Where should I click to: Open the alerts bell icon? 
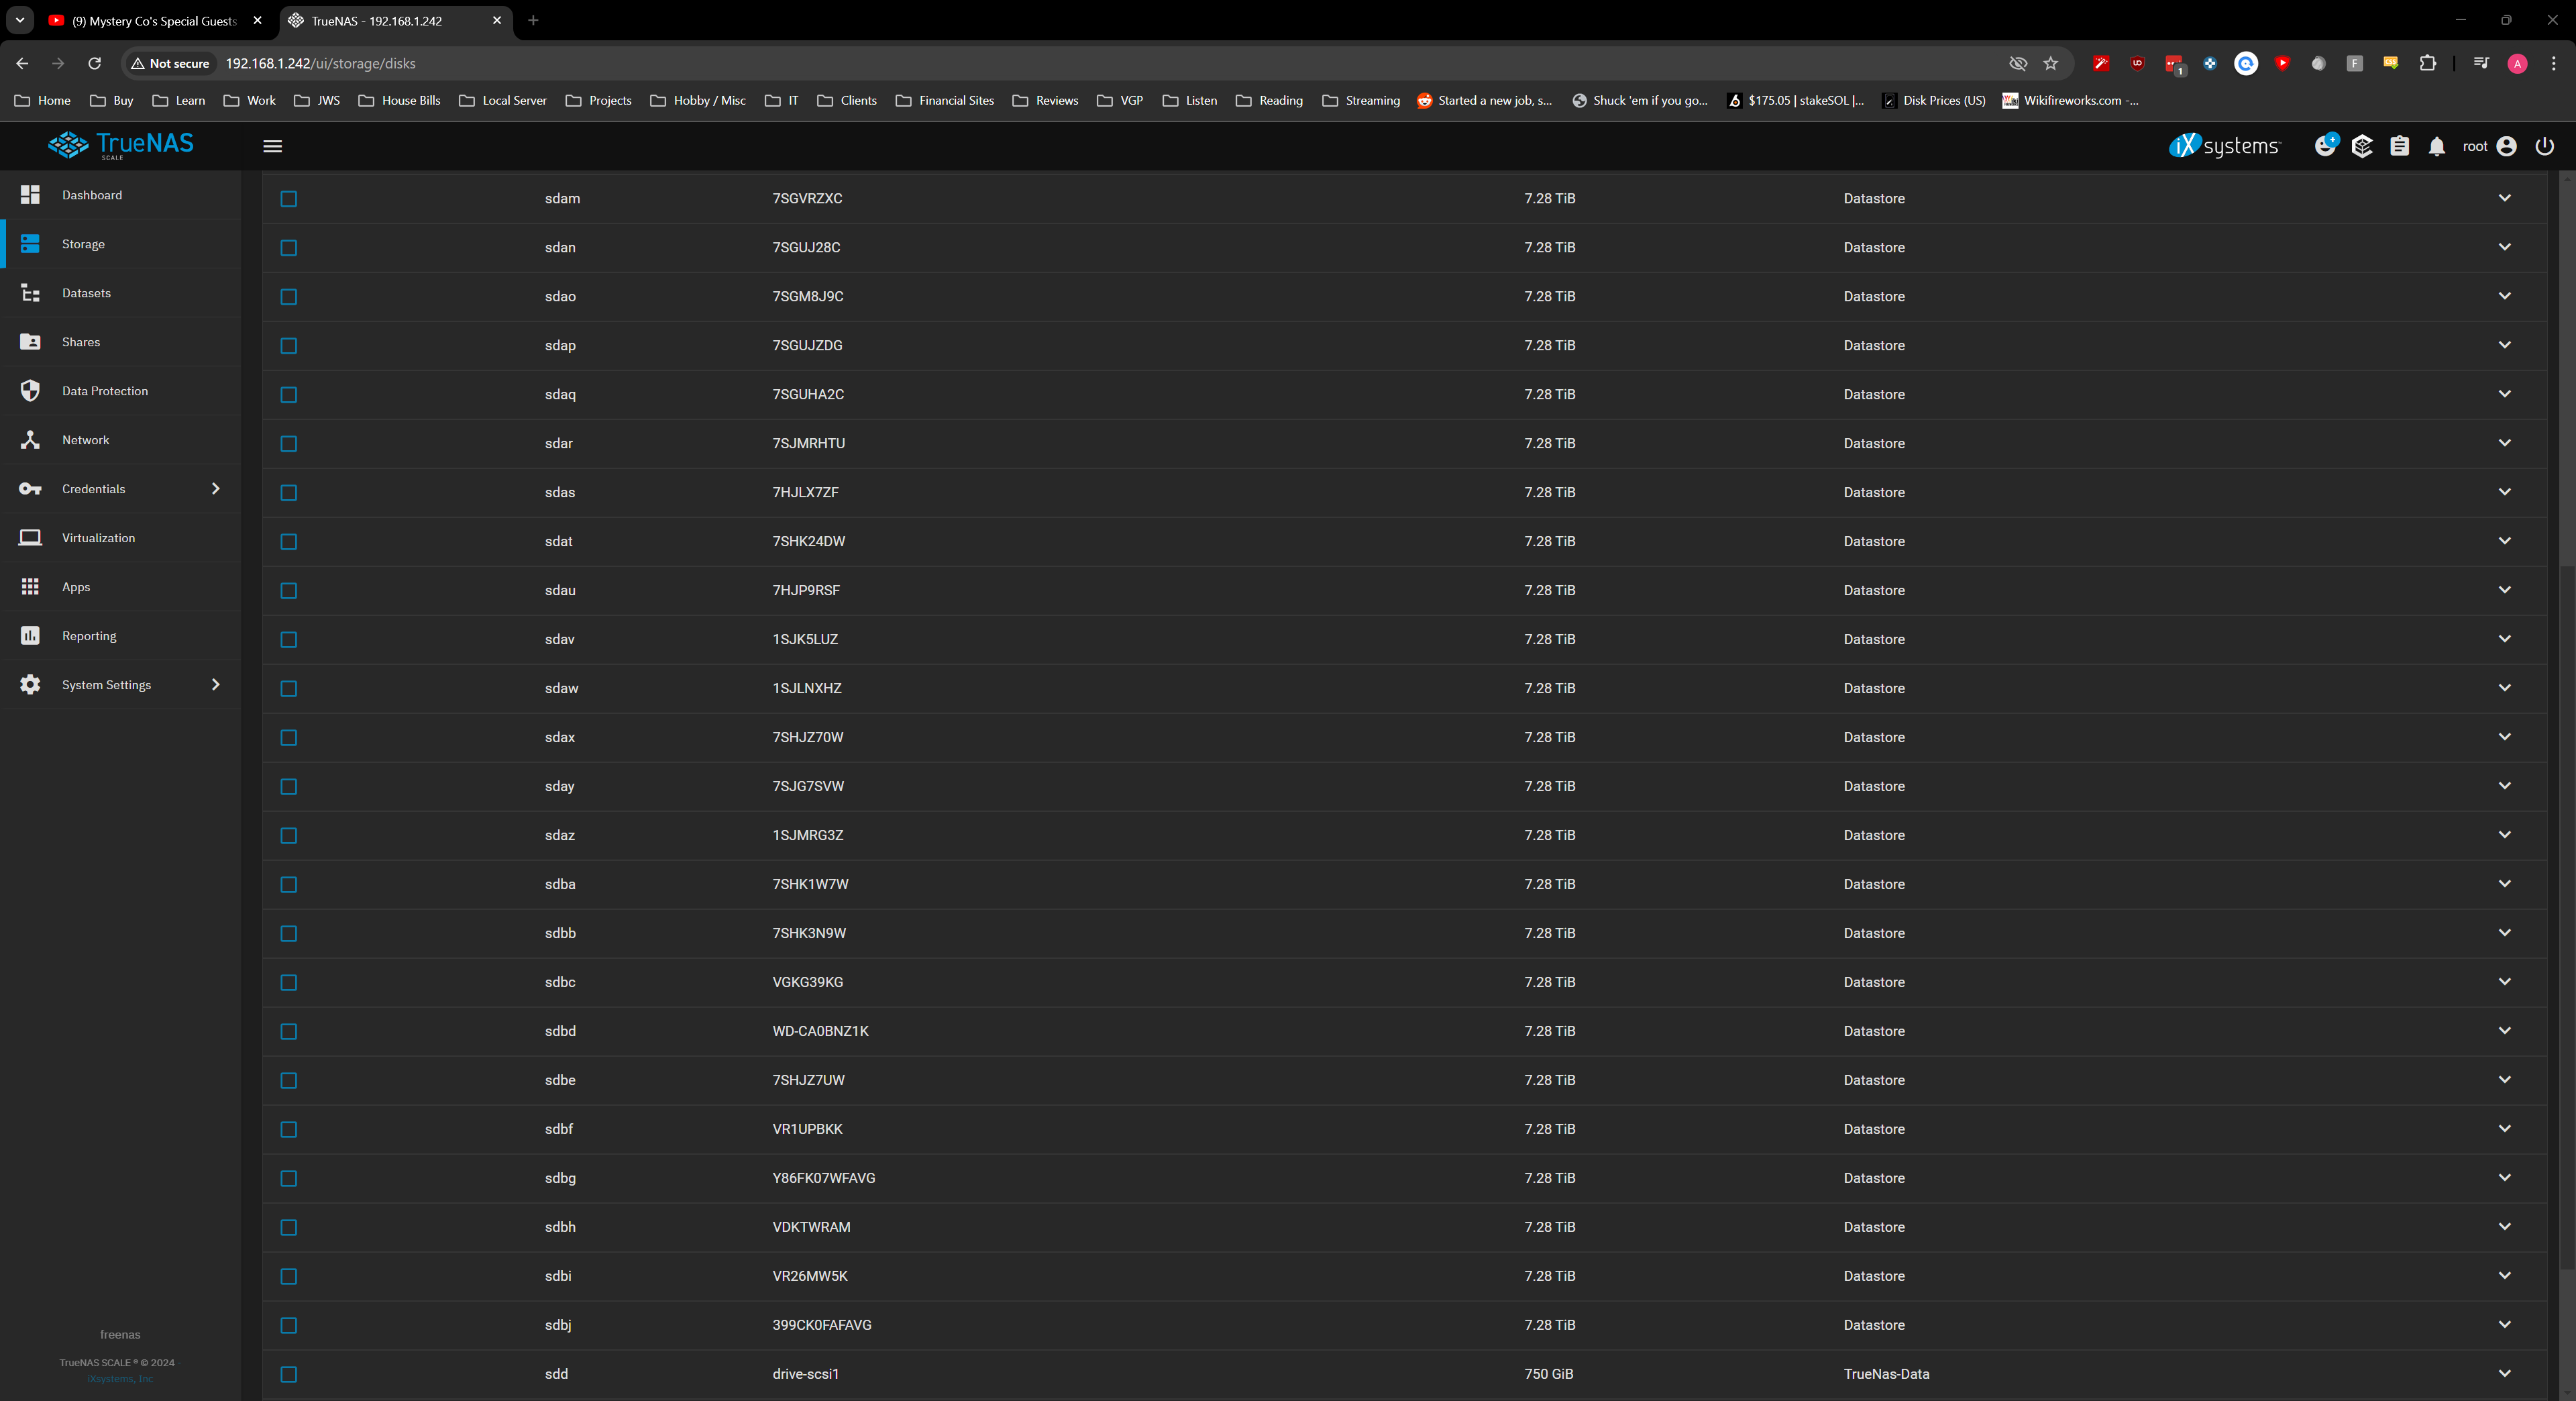click(2437, 146)
